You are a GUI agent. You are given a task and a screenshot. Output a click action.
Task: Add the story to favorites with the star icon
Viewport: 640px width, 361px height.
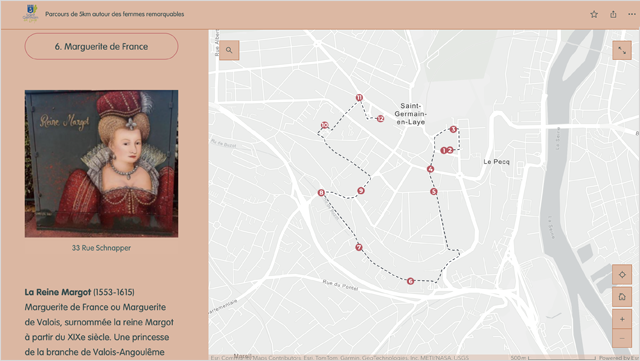pos(594,14)
